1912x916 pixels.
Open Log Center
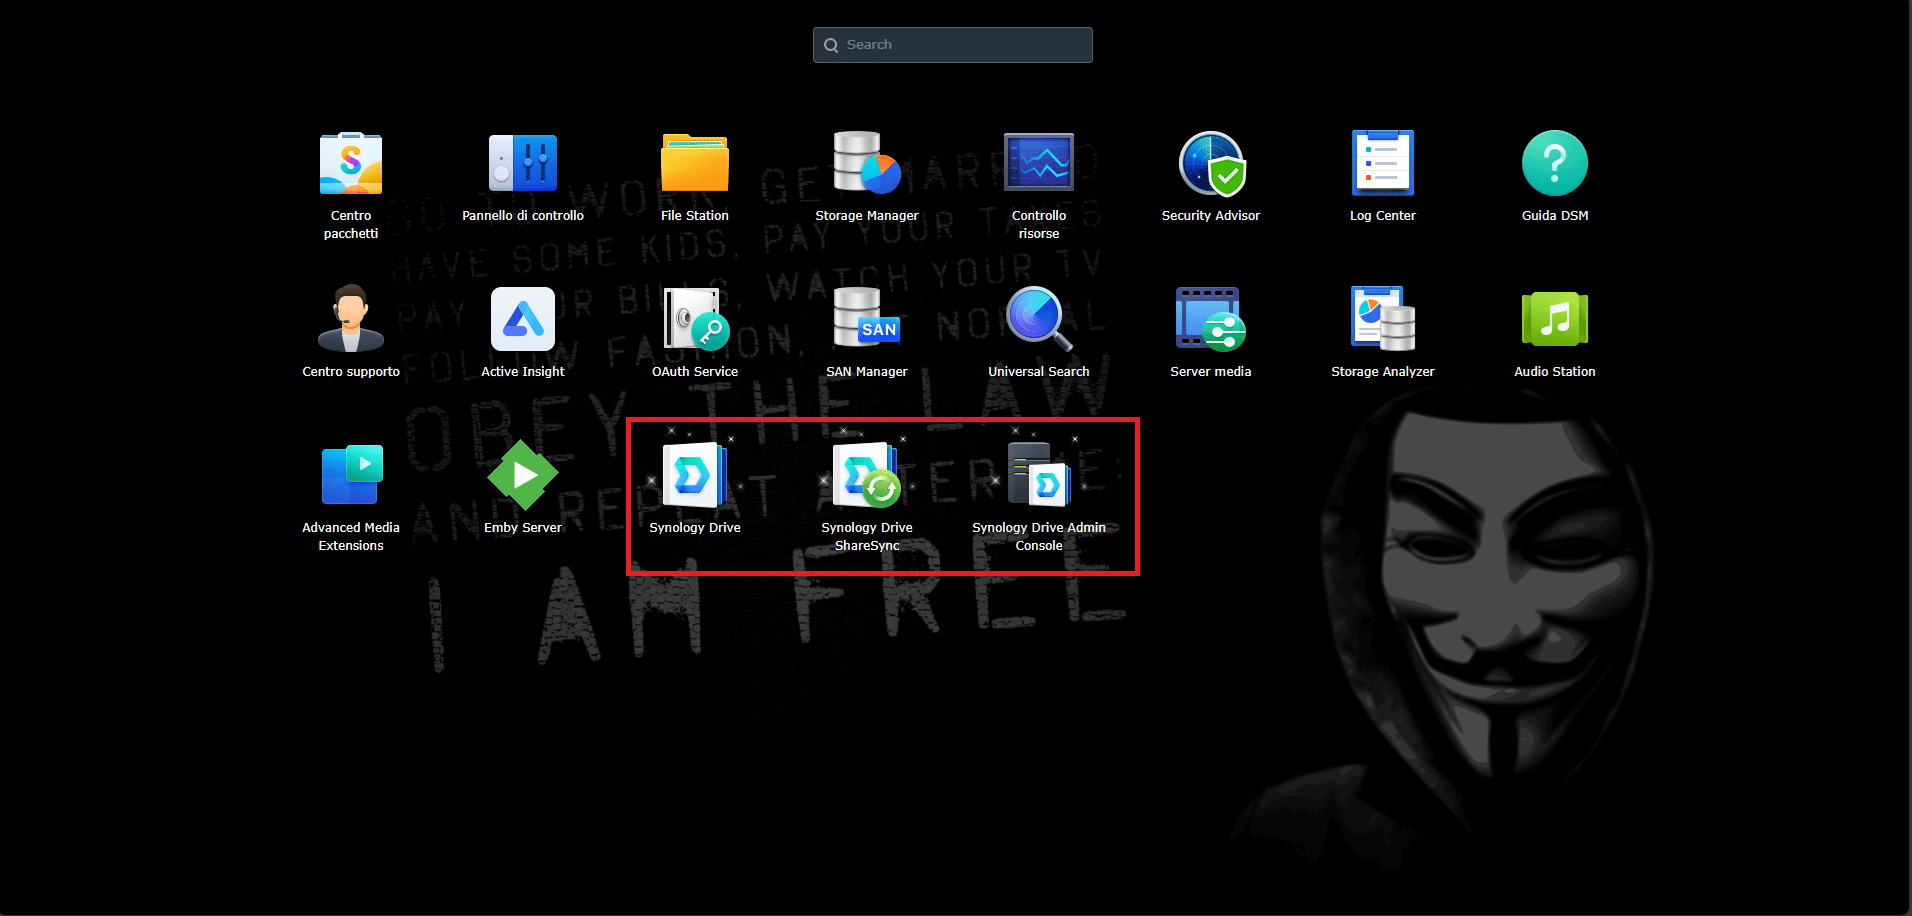[1383, 163]
